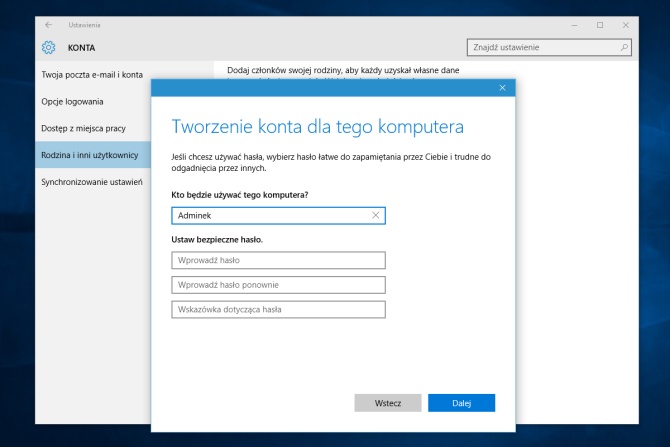Select Opcje logowania in sidebar
This screenshot has width=670, height=447.
(x=72, y=101)
